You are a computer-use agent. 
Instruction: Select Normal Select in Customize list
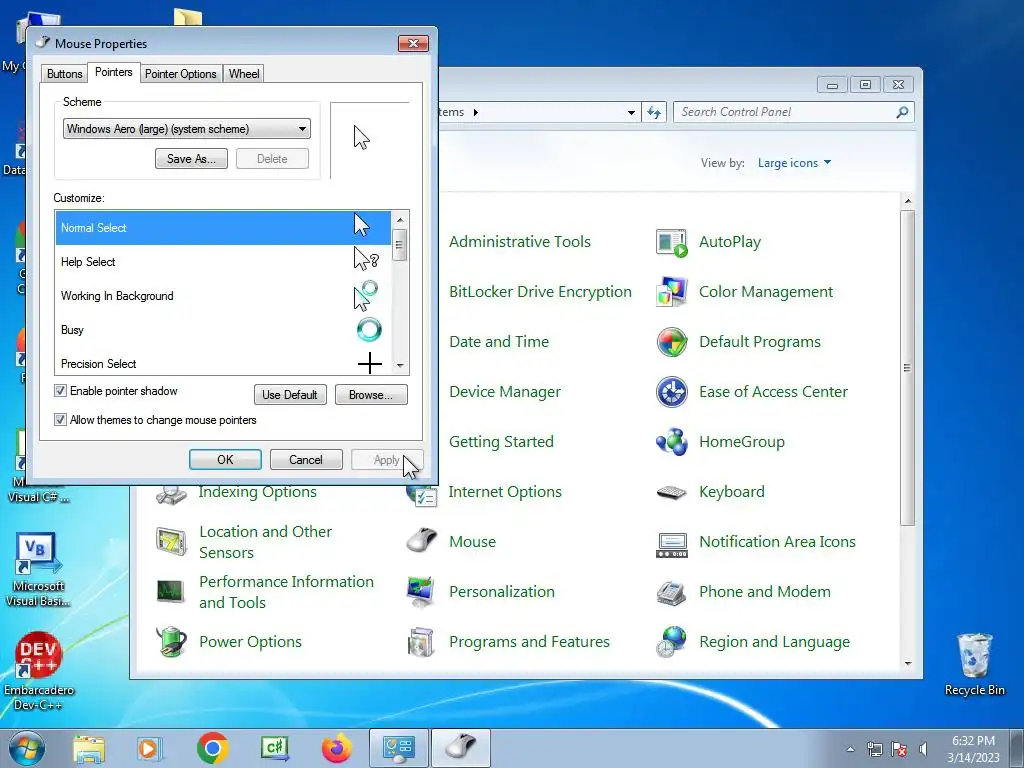tap(223, 228)
